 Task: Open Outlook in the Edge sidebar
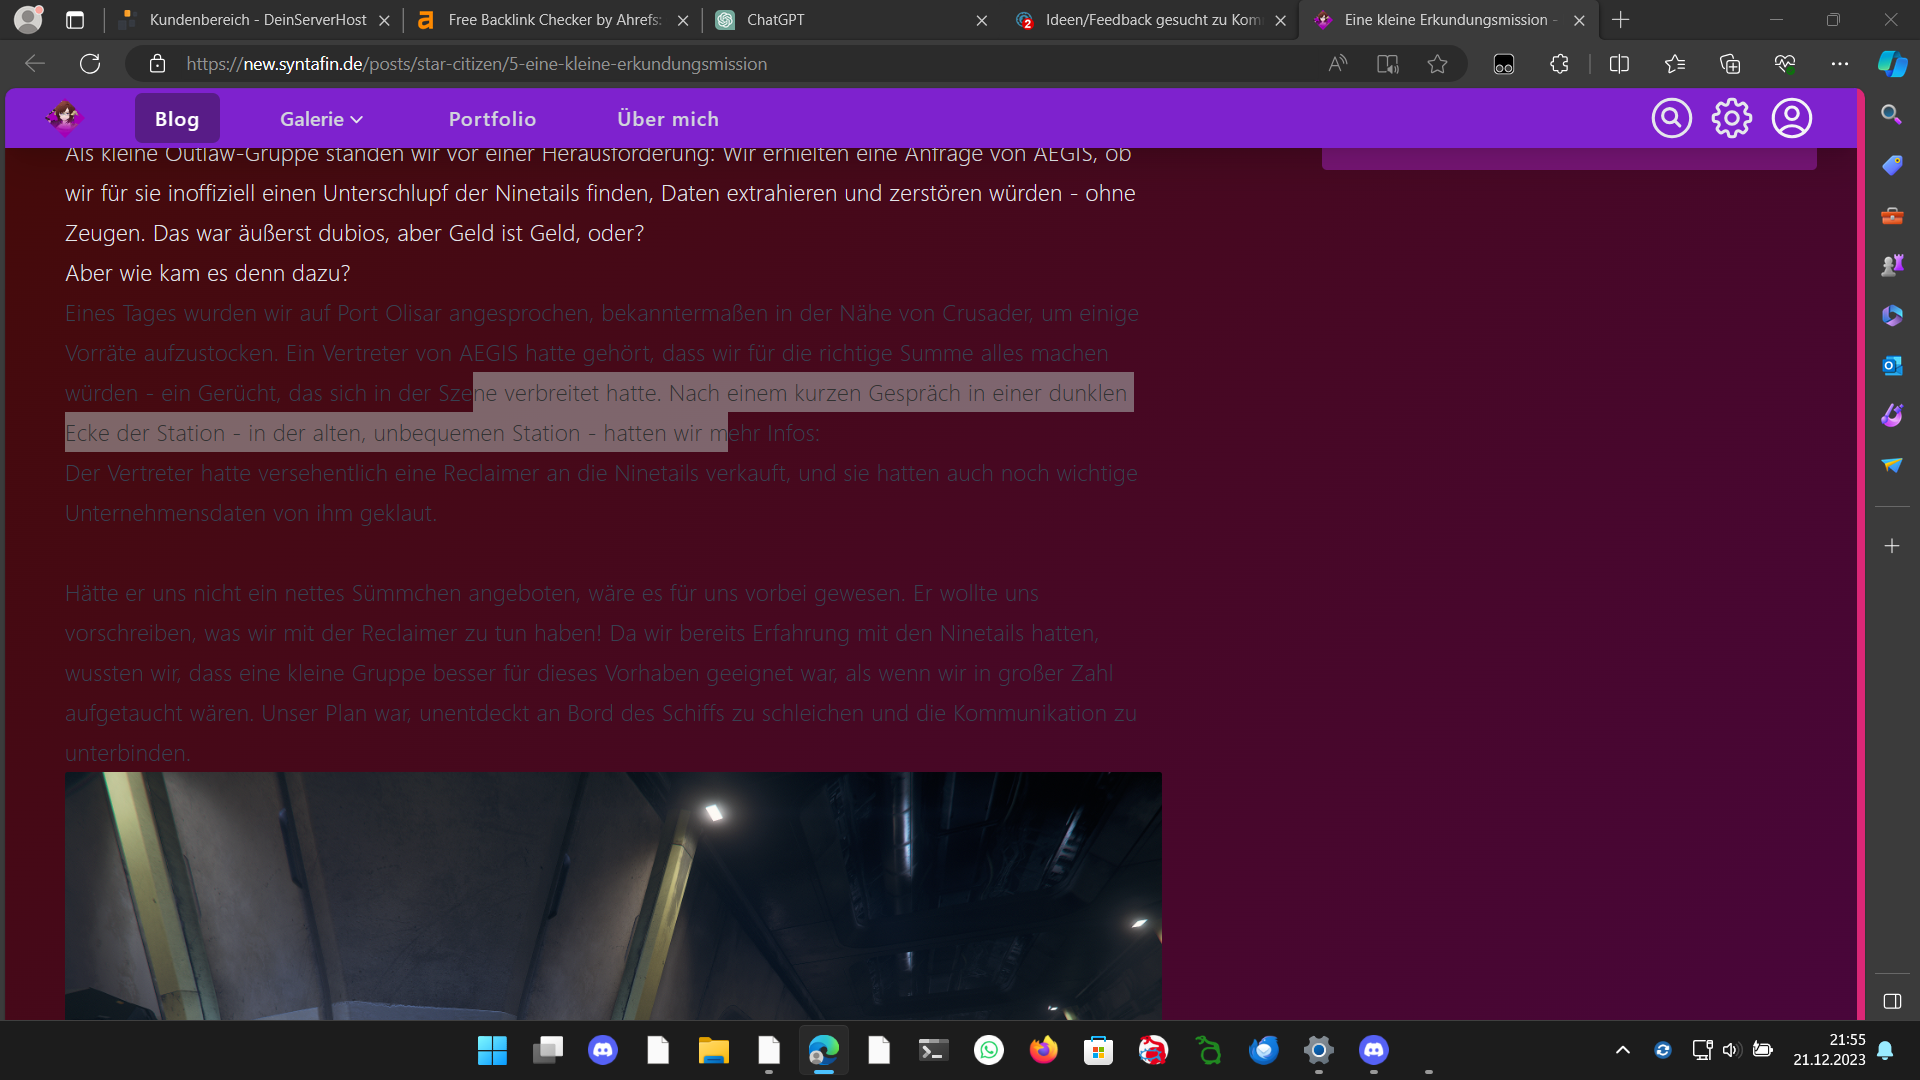click(x=1891, y=366)
